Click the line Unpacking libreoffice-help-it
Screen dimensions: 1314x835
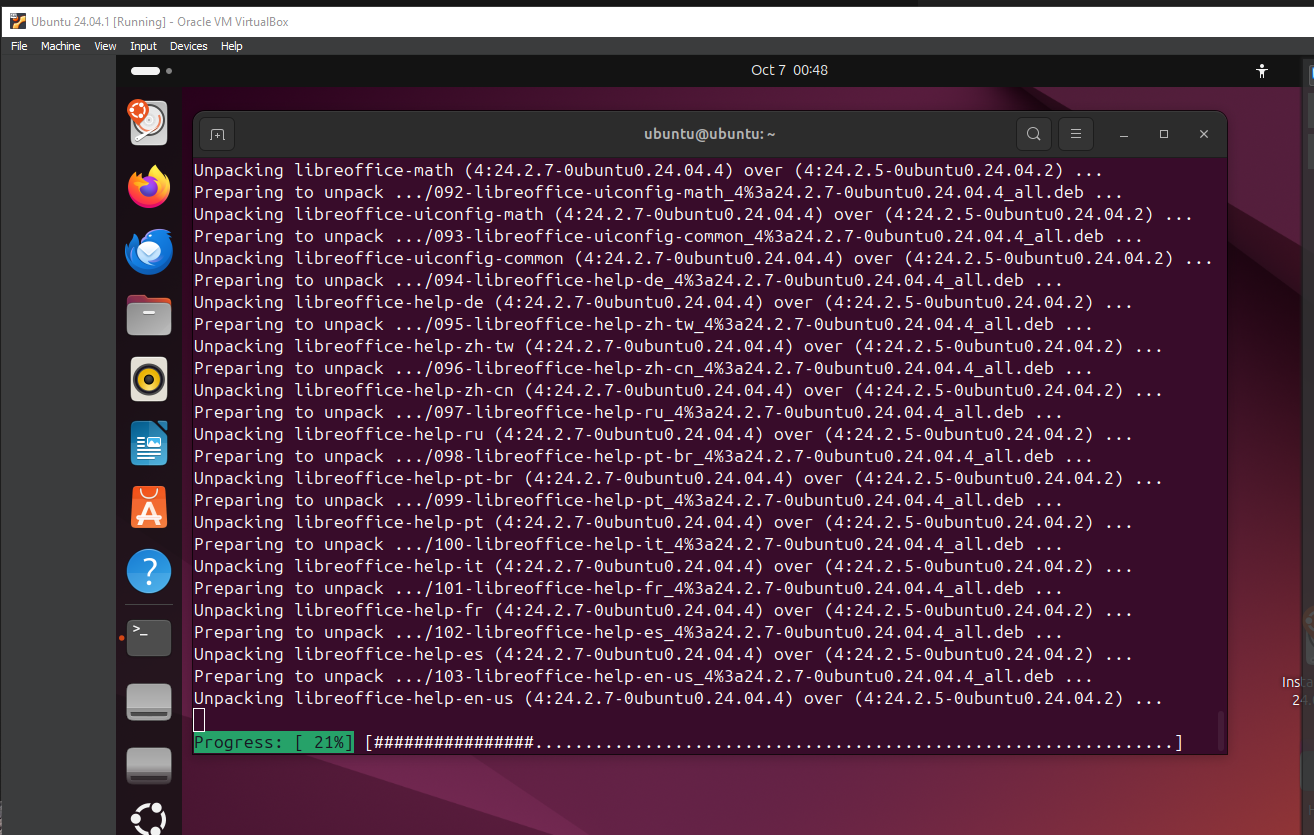663,566
